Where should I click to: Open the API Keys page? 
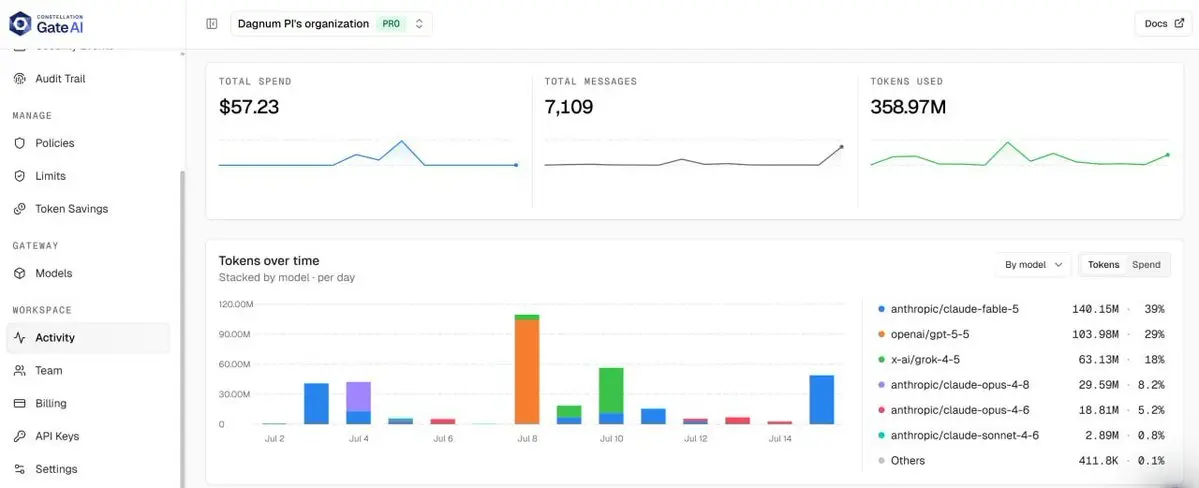click(88, 436)
